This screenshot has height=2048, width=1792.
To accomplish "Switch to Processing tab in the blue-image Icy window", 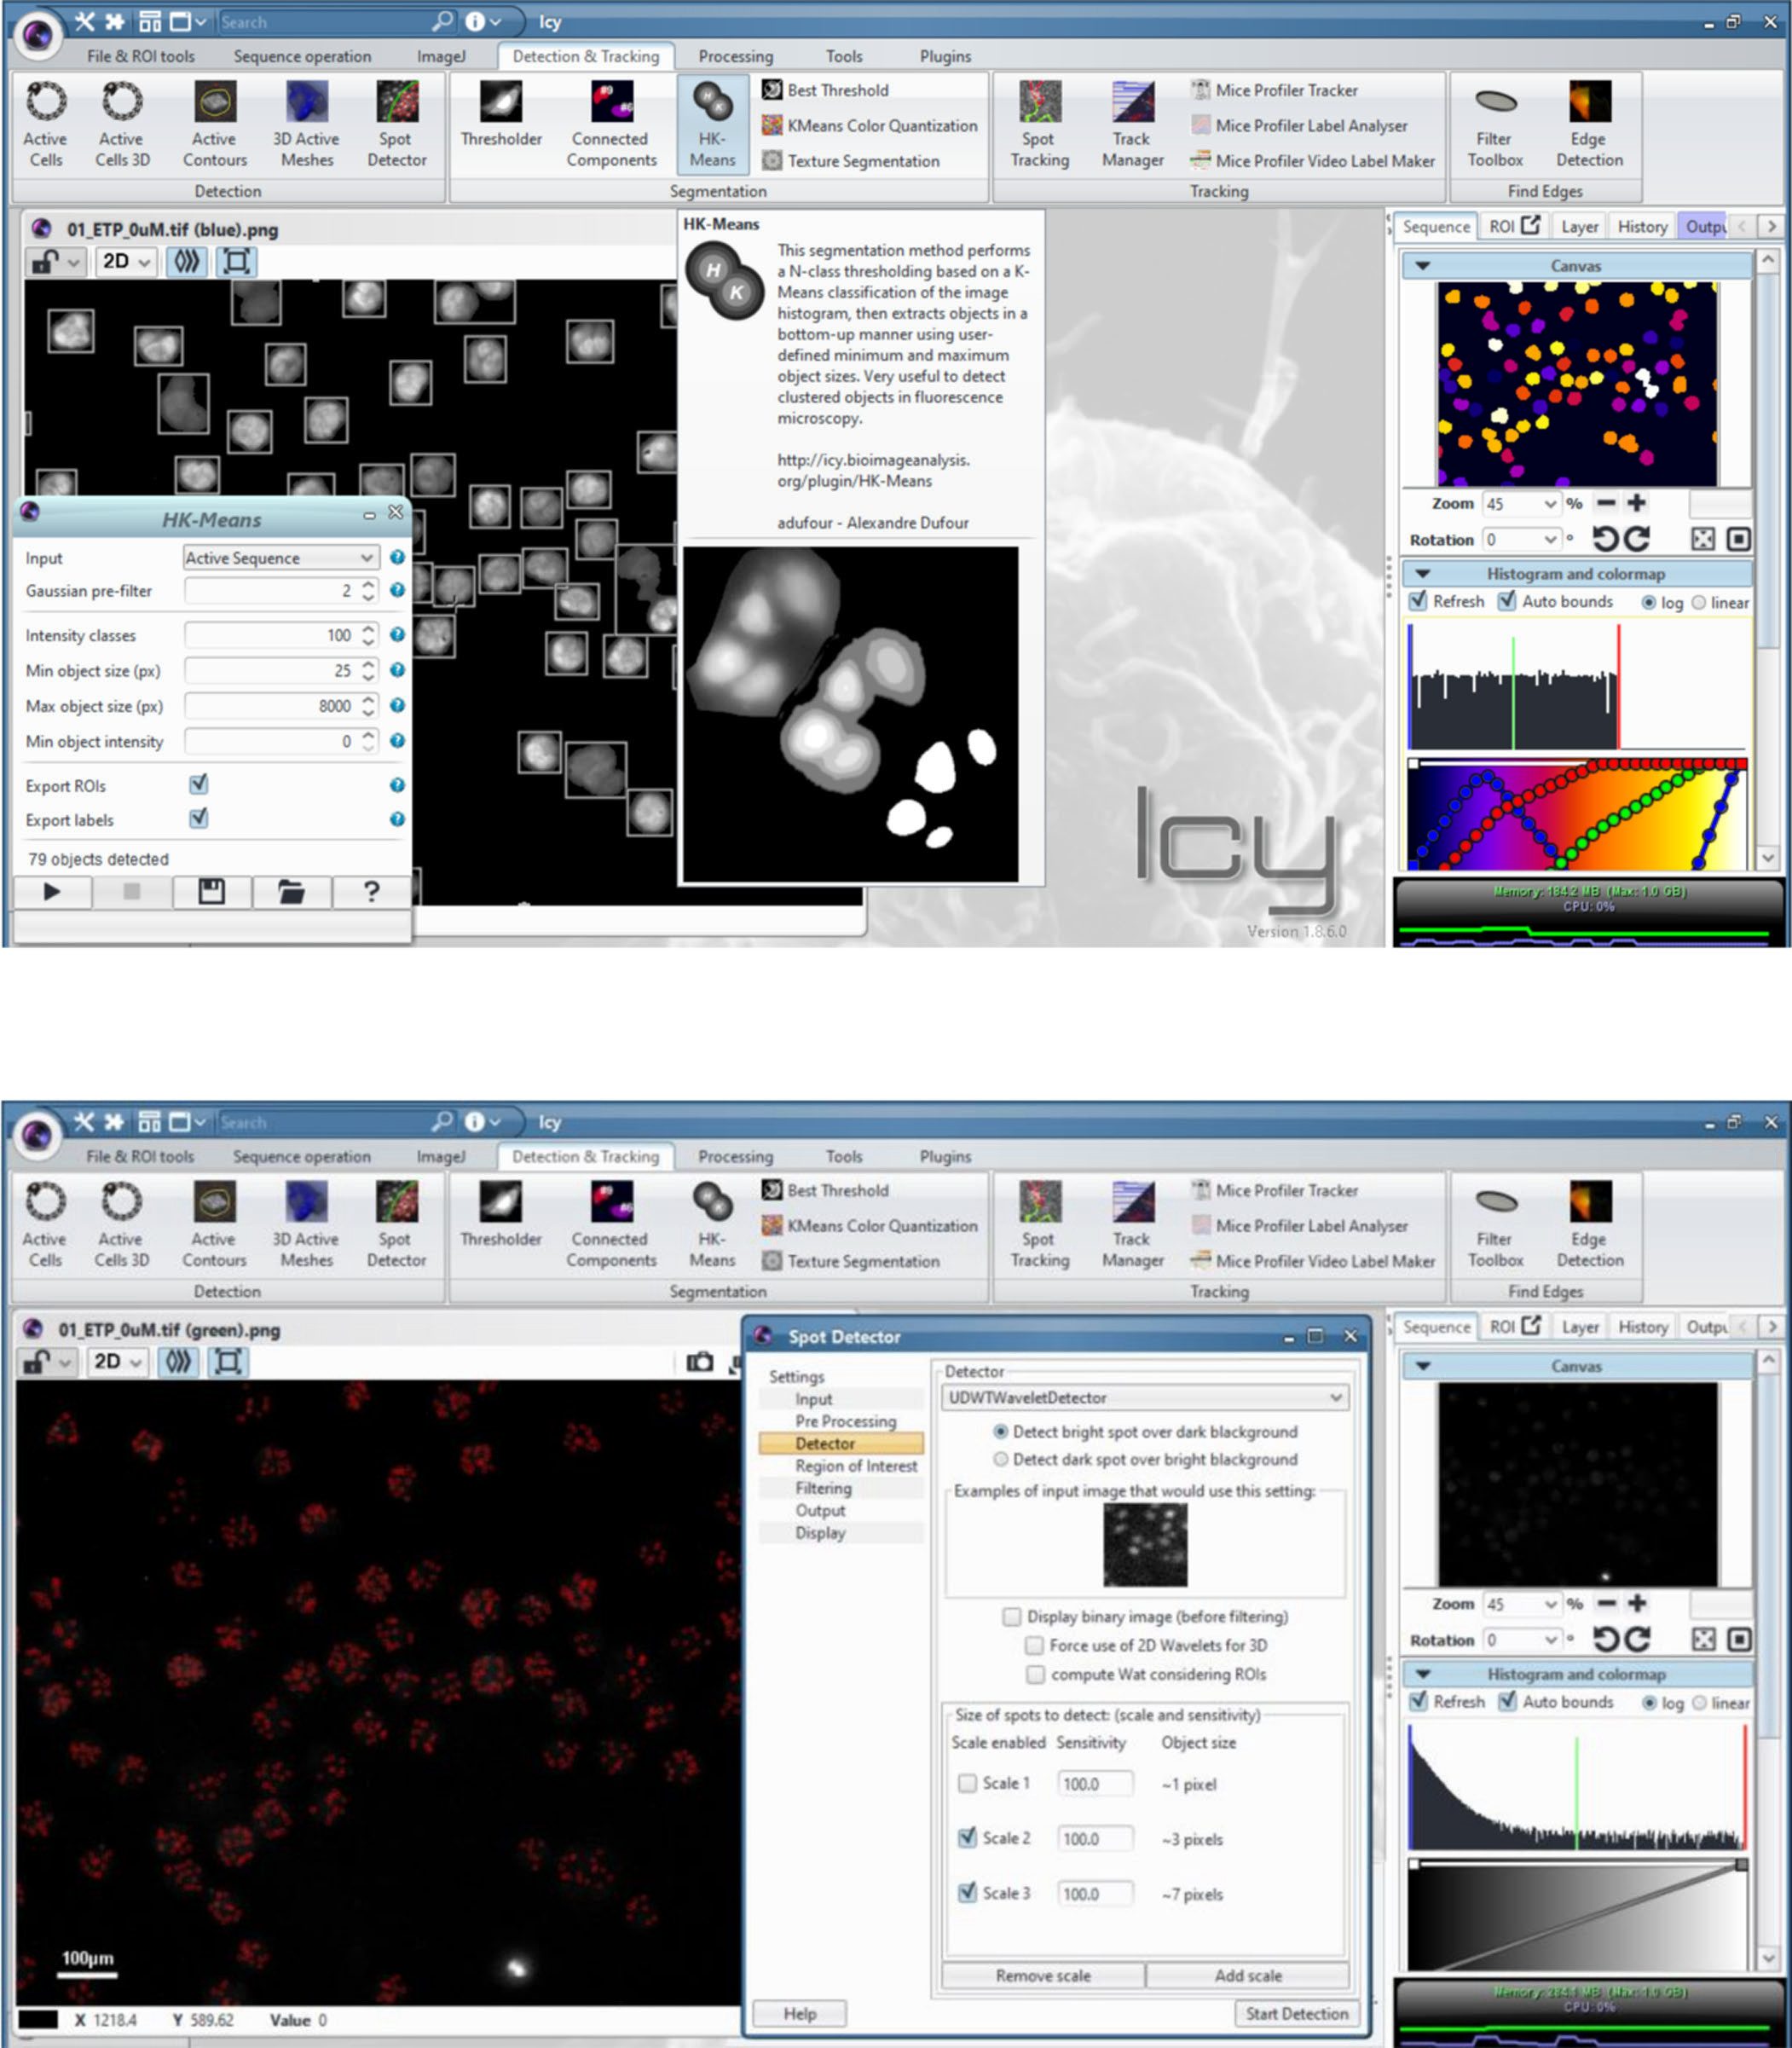I will tap(735, 56).
